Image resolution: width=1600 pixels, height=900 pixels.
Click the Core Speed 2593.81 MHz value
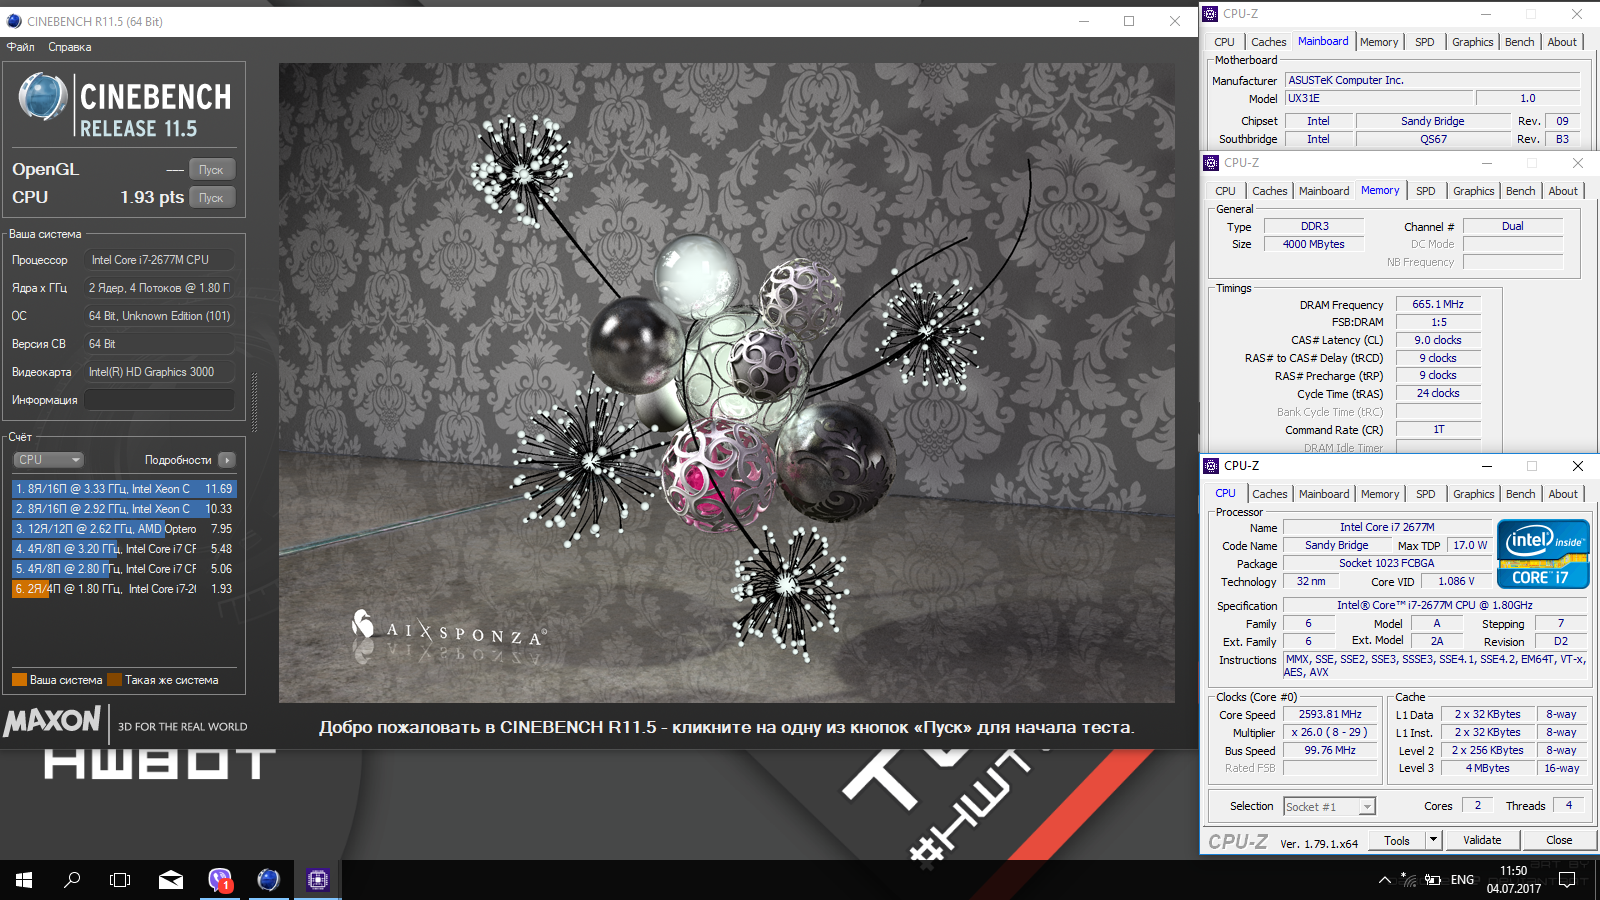pos(1330,714)
